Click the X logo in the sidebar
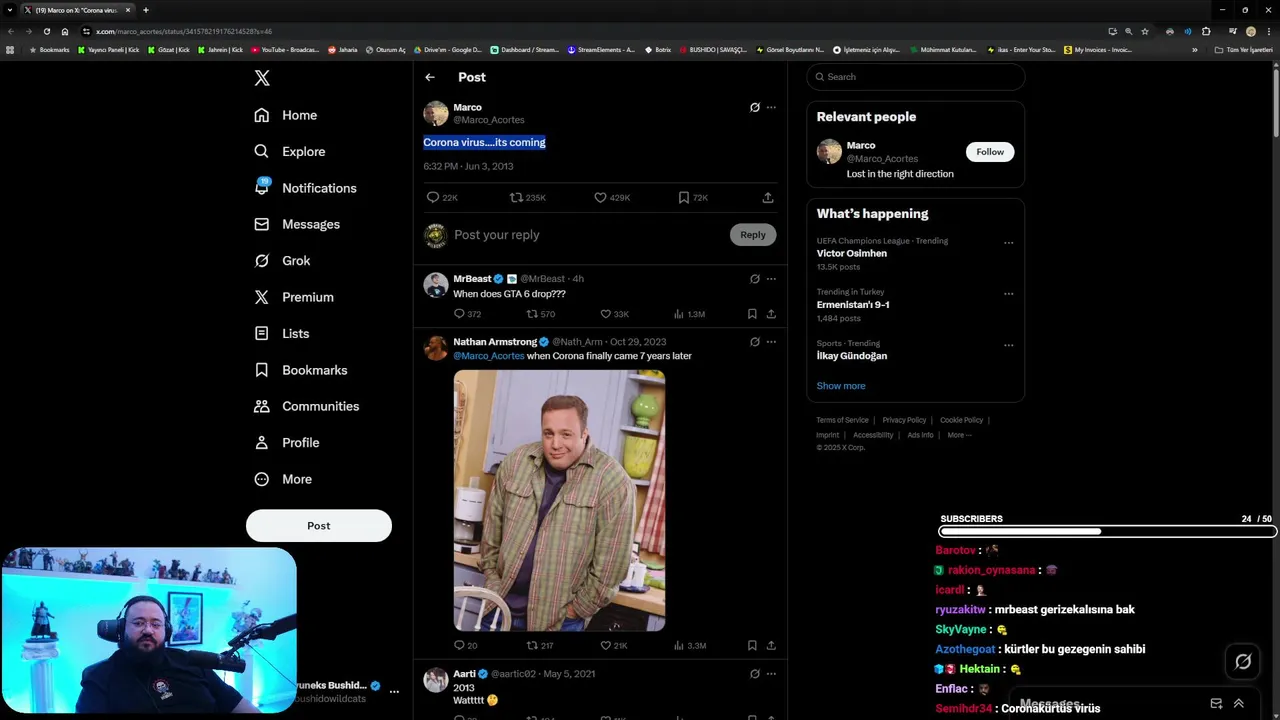This screenshot has width=1280, height=720. pos(262,78)
